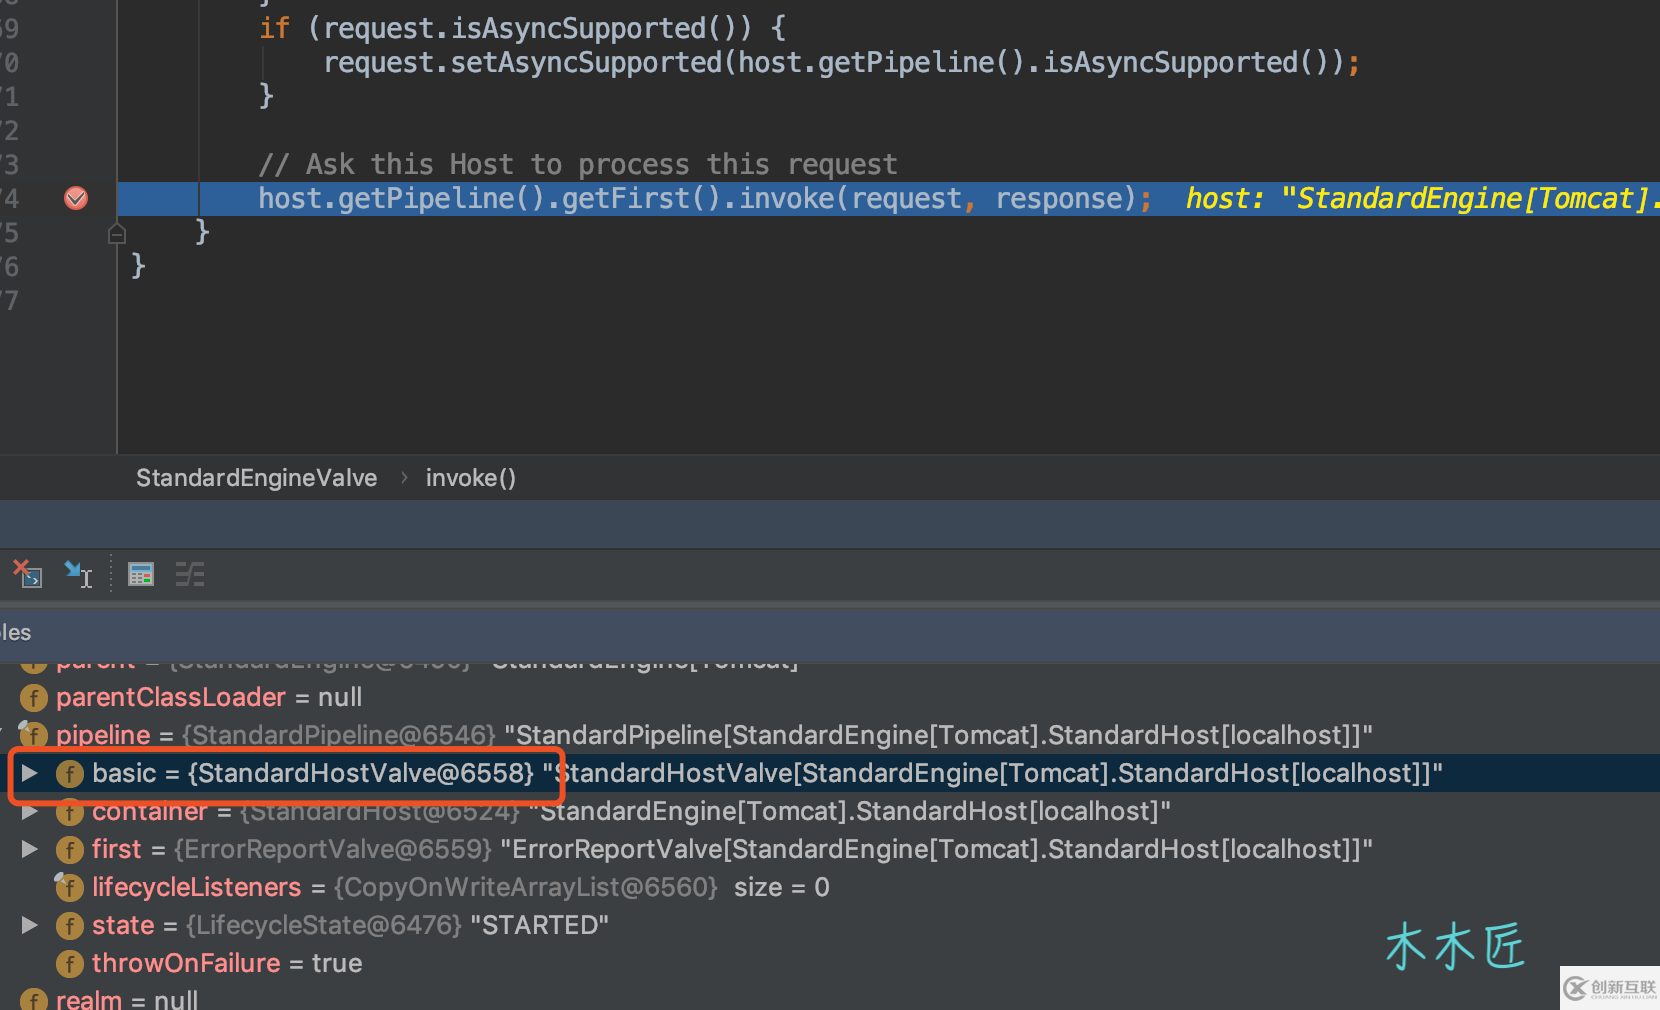Select the parentClassLoader = null row
Screen dimensions: 1660x1010
coord(830,697)
